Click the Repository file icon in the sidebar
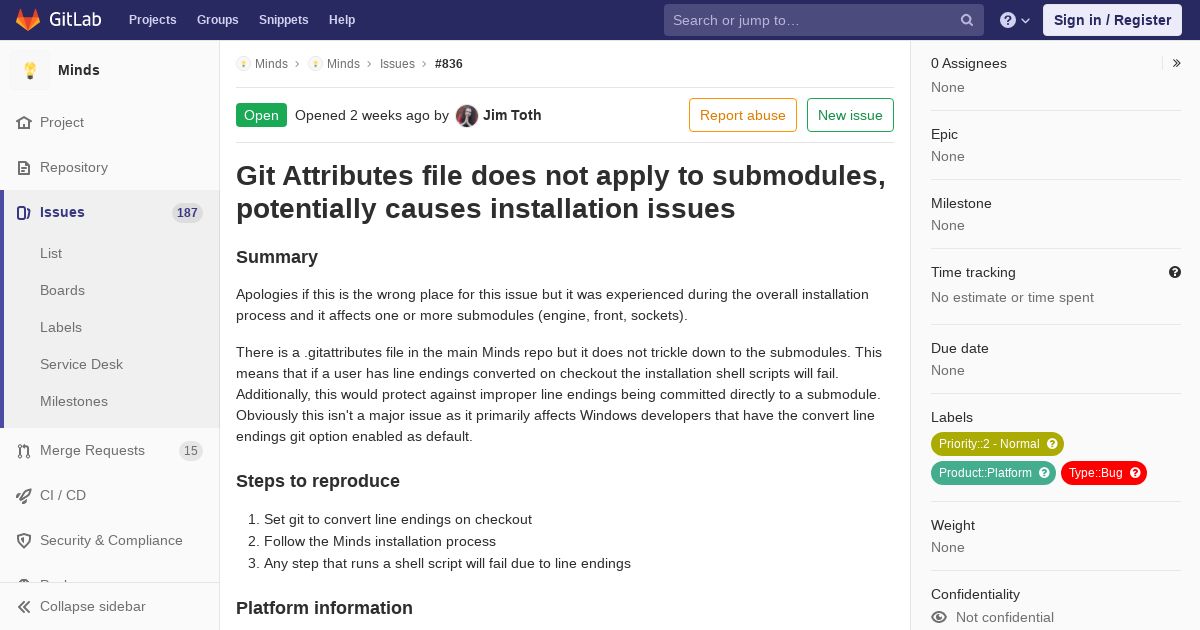The height and width of the screenshot is (630, 1200). [24, 168]
